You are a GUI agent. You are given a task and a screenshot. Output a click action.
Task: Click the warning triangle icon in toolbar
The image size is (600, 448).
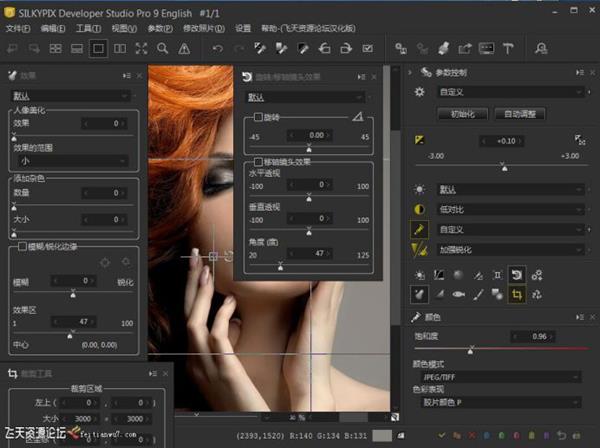(184, 48)
